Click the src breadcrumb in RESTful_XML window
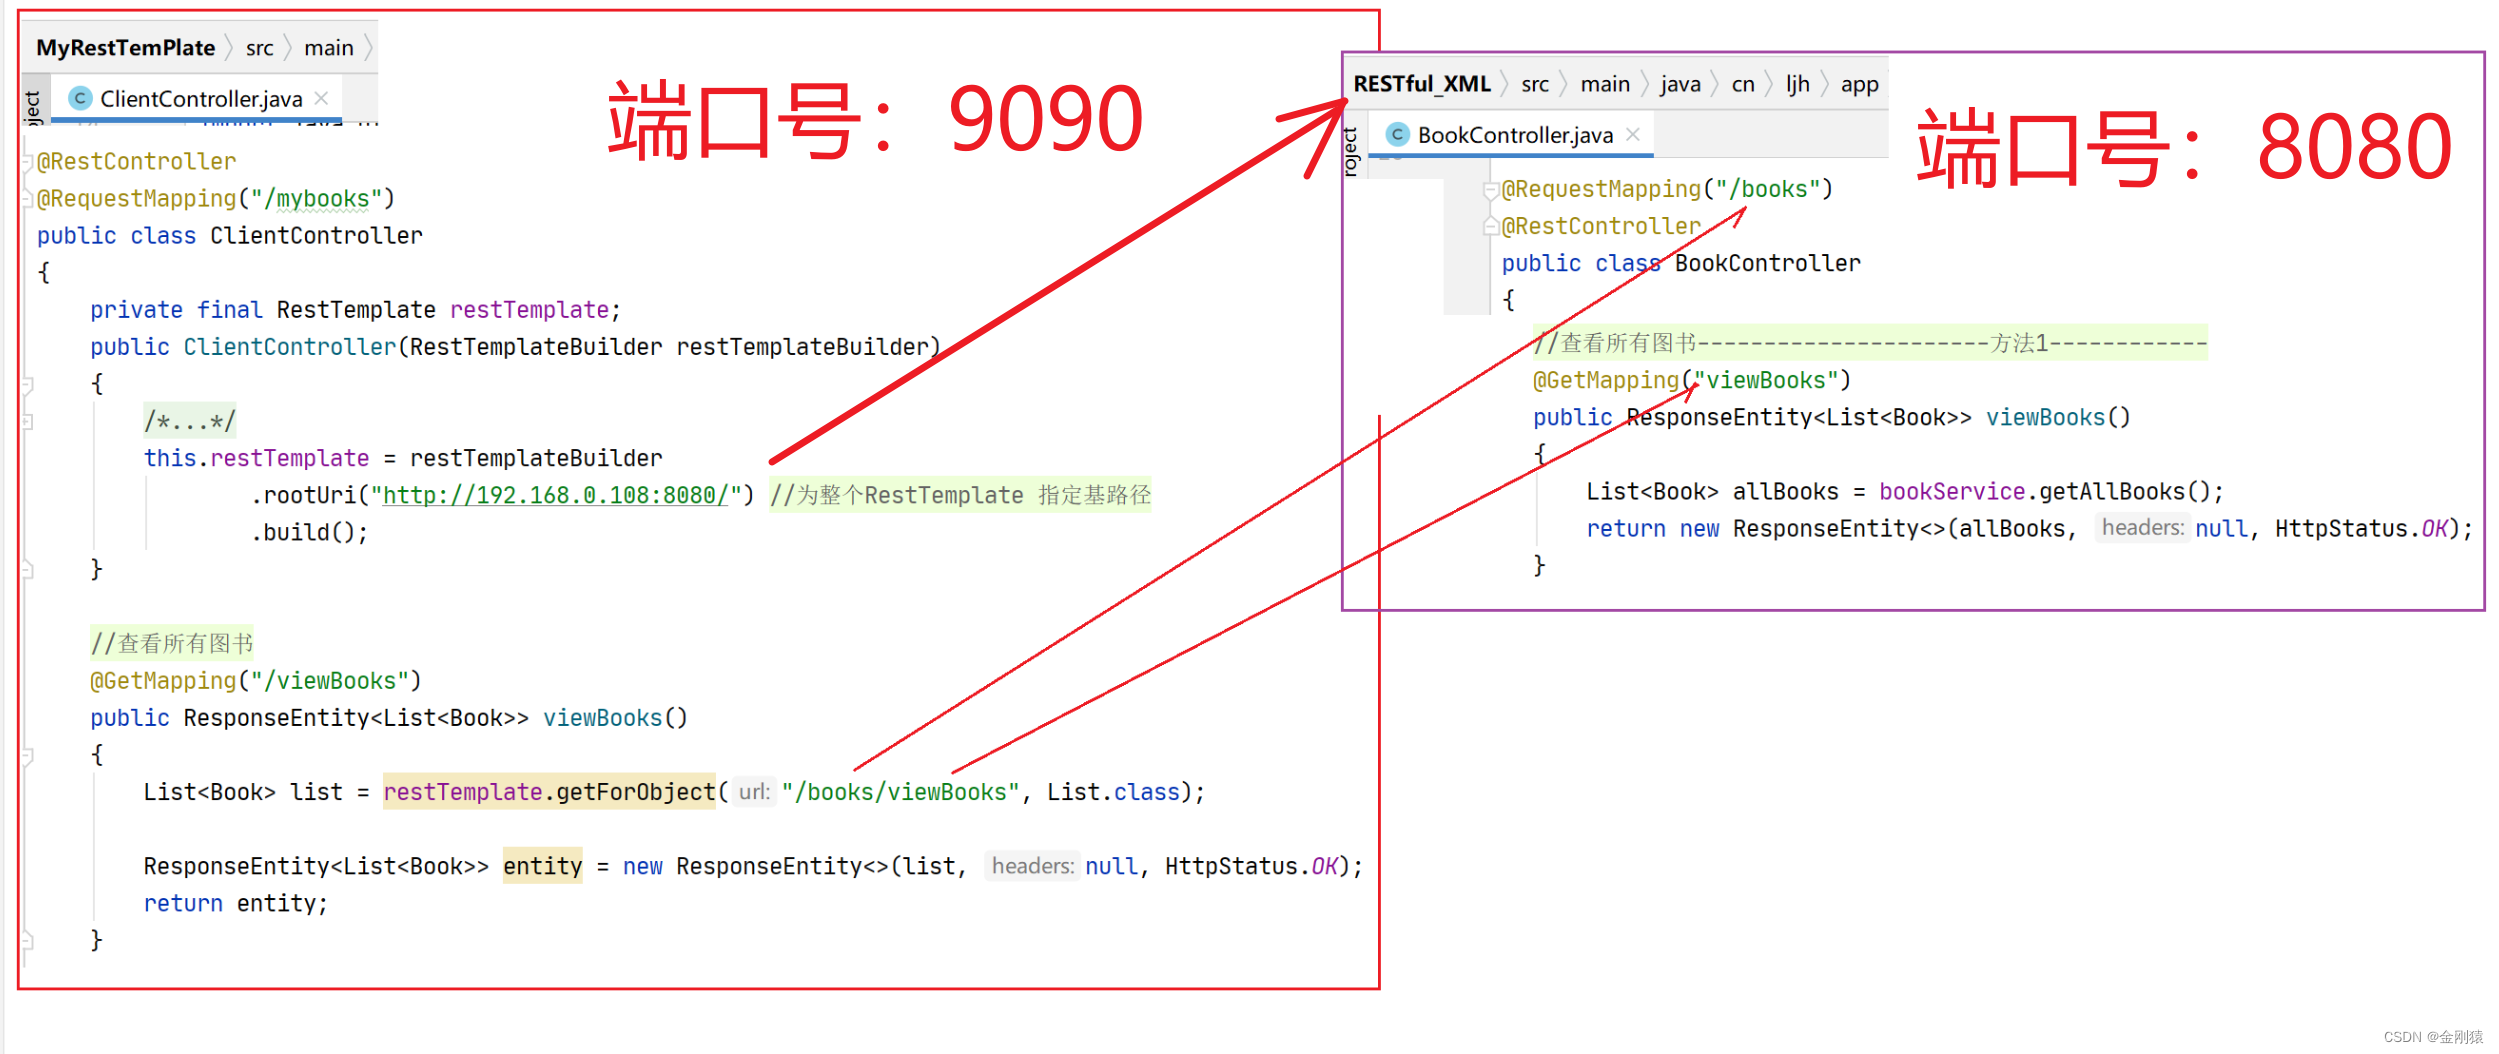The image size is (2499, 1054). [1535, 84]
